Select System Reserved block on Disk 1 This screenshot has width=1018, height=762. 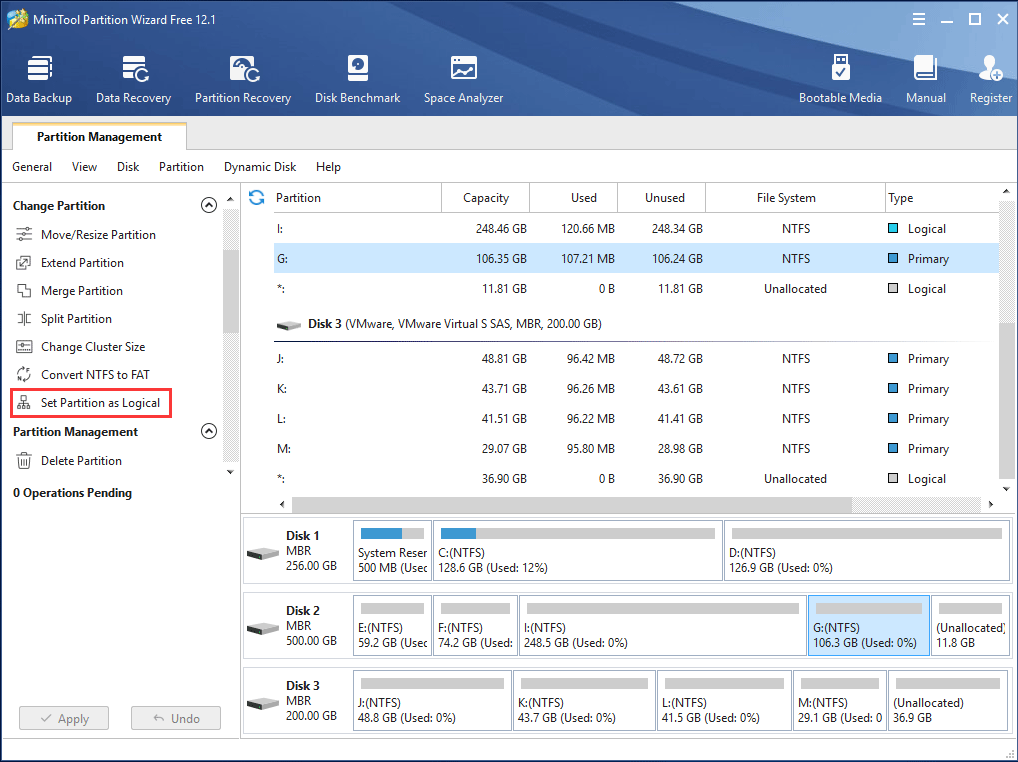(x=393, y=550)
